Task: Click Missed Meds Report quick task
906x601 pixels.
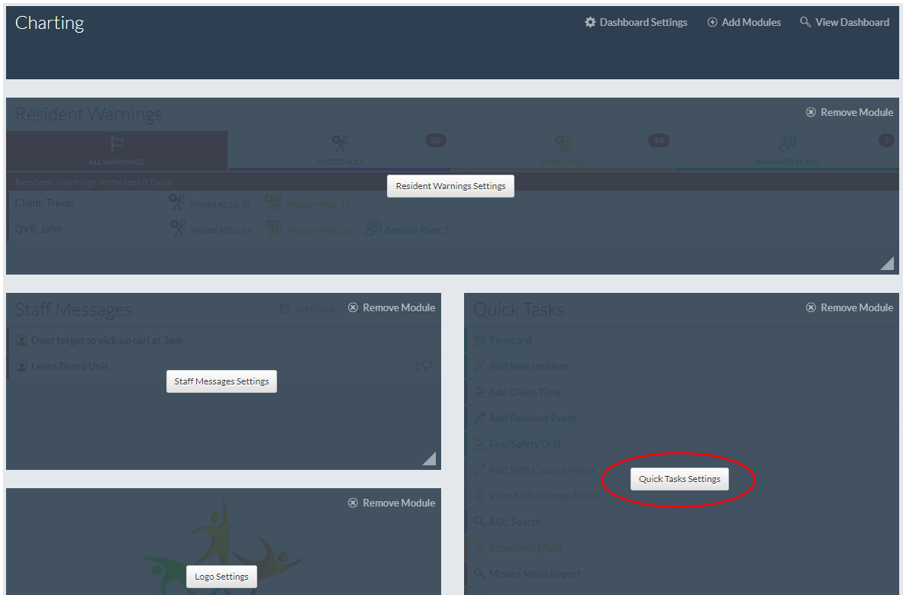Action: click(534, 574)
